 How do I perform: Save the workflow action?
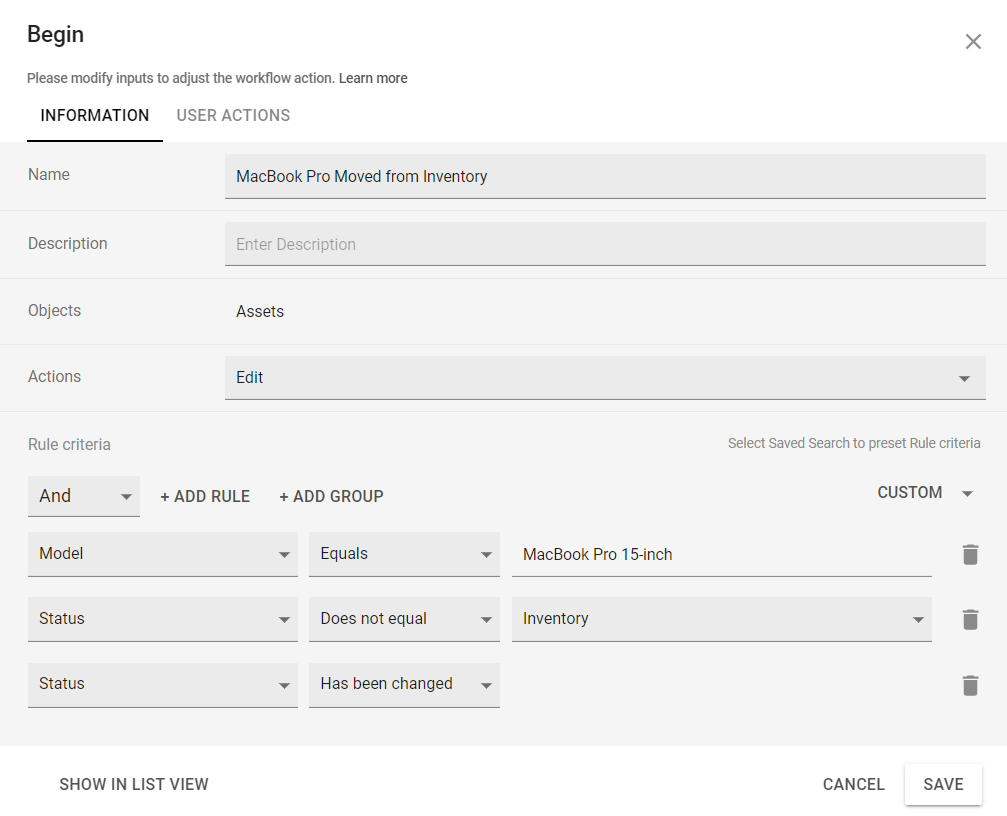(x=942, y=784)
